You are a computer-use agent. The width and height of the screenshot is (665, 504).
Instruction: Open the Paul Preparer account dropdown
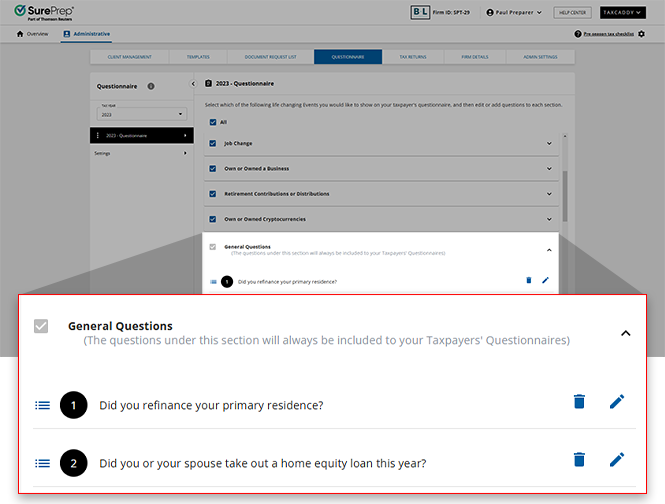(x=514, y=13)
